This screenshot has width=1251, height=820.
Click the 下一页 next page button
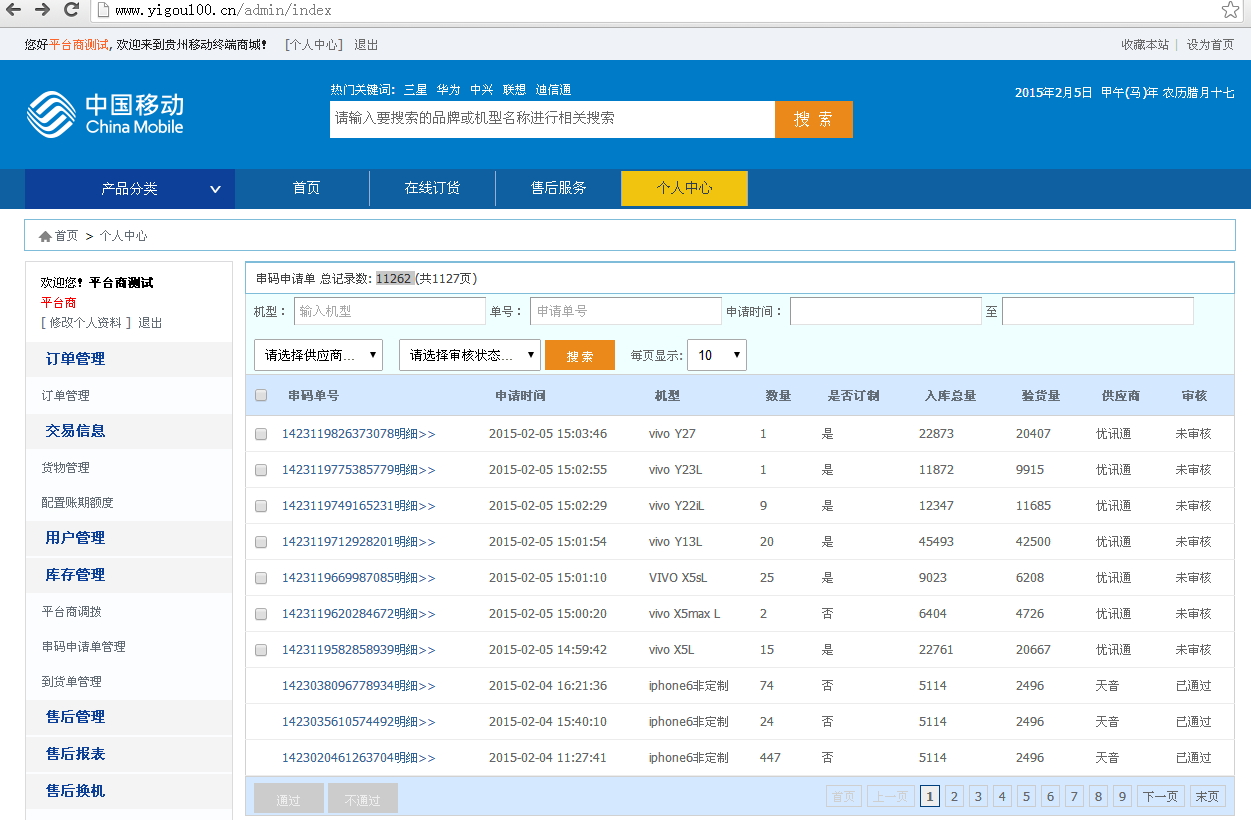(1160, 797)
